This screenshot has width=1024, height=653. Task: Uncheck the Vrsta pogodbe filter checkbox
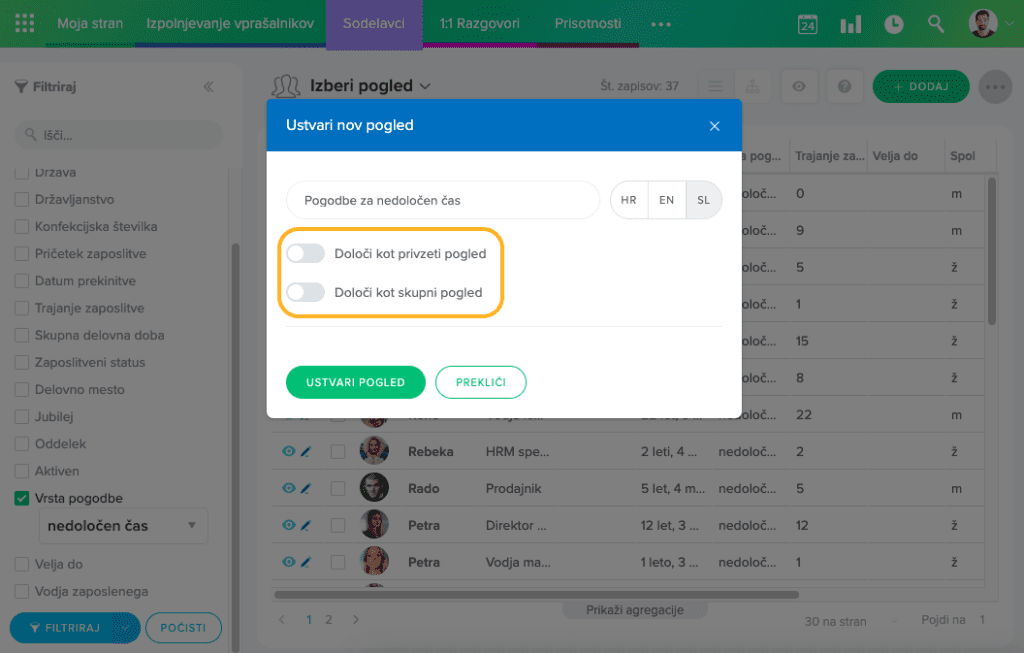pos(22,499)
